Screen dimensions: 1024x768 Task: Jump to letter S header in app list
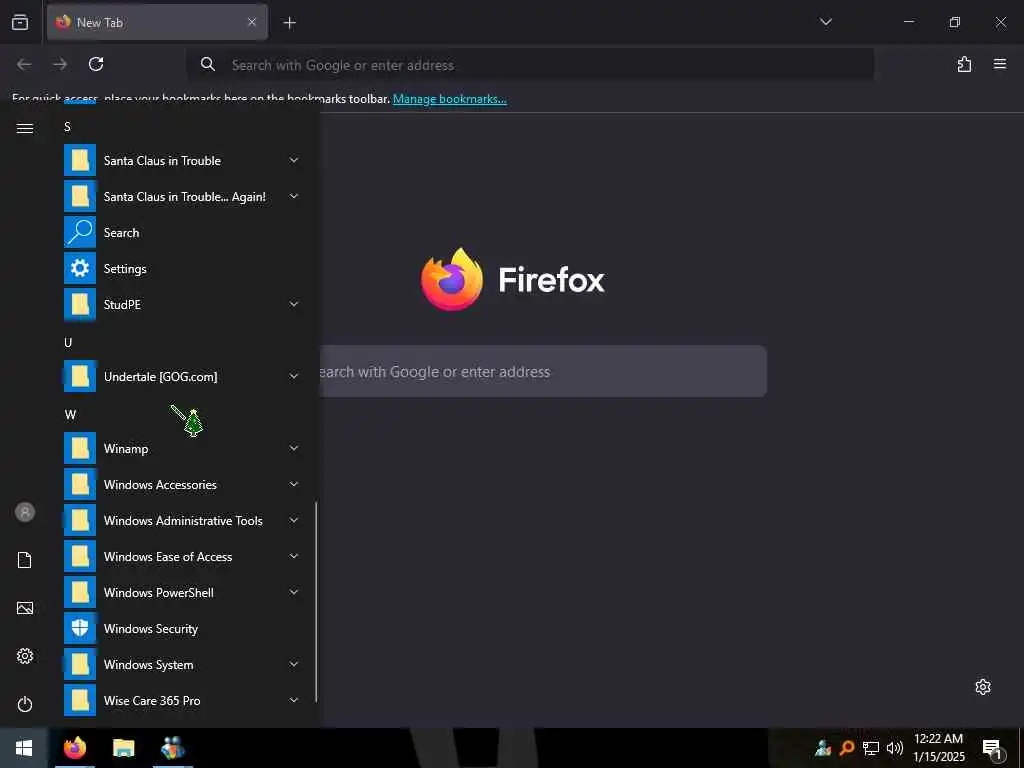[67, 127]
